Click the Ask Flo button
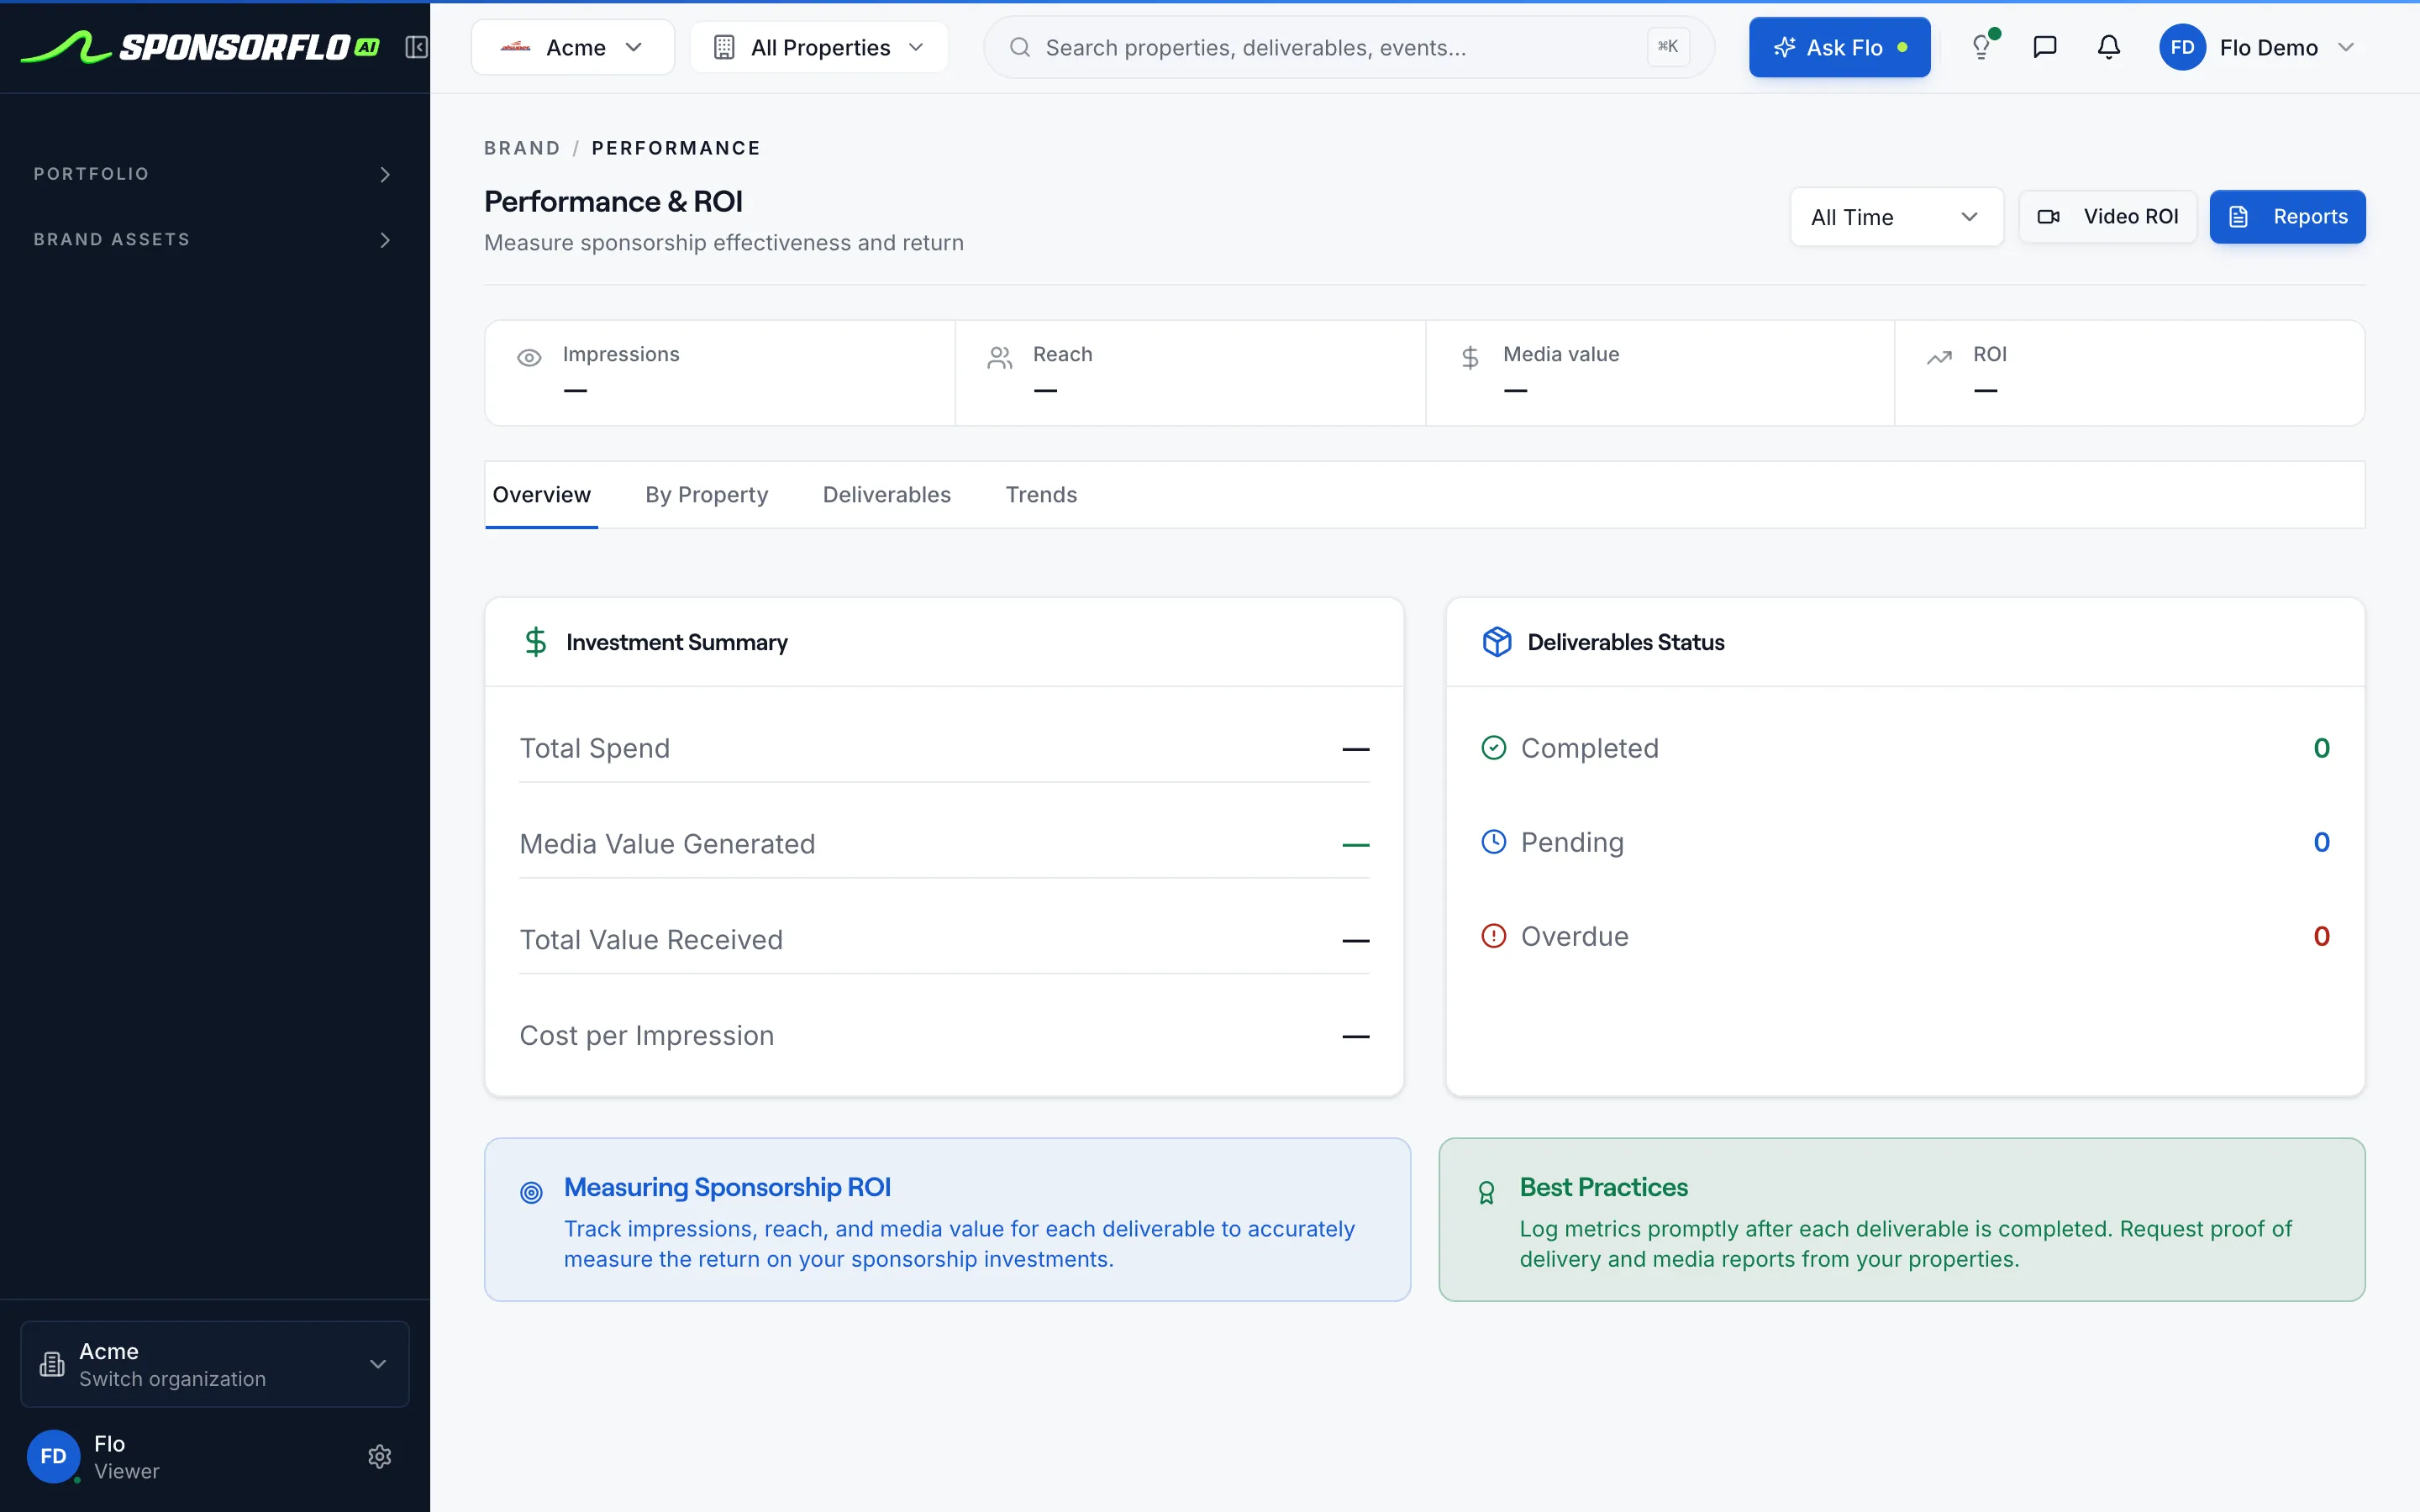2420x1512 pixels. click(x=1839, y=47)
